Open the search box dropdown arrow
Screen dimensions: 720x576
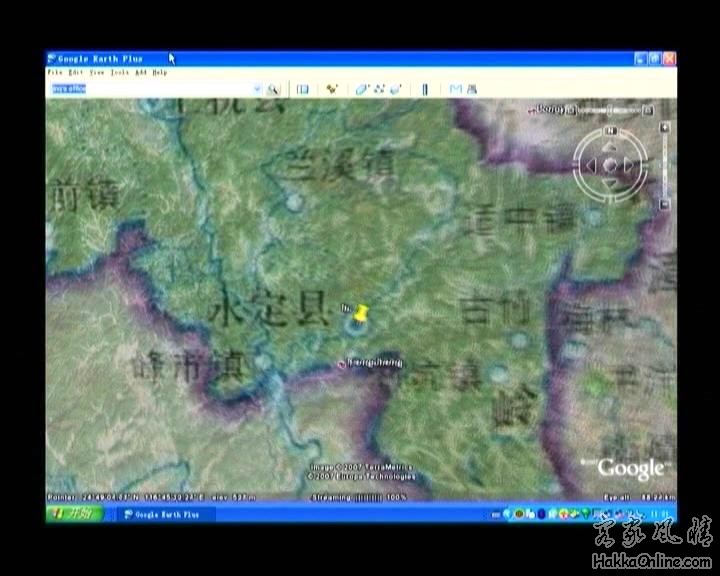pyautogui.click(x=257, y=89)
